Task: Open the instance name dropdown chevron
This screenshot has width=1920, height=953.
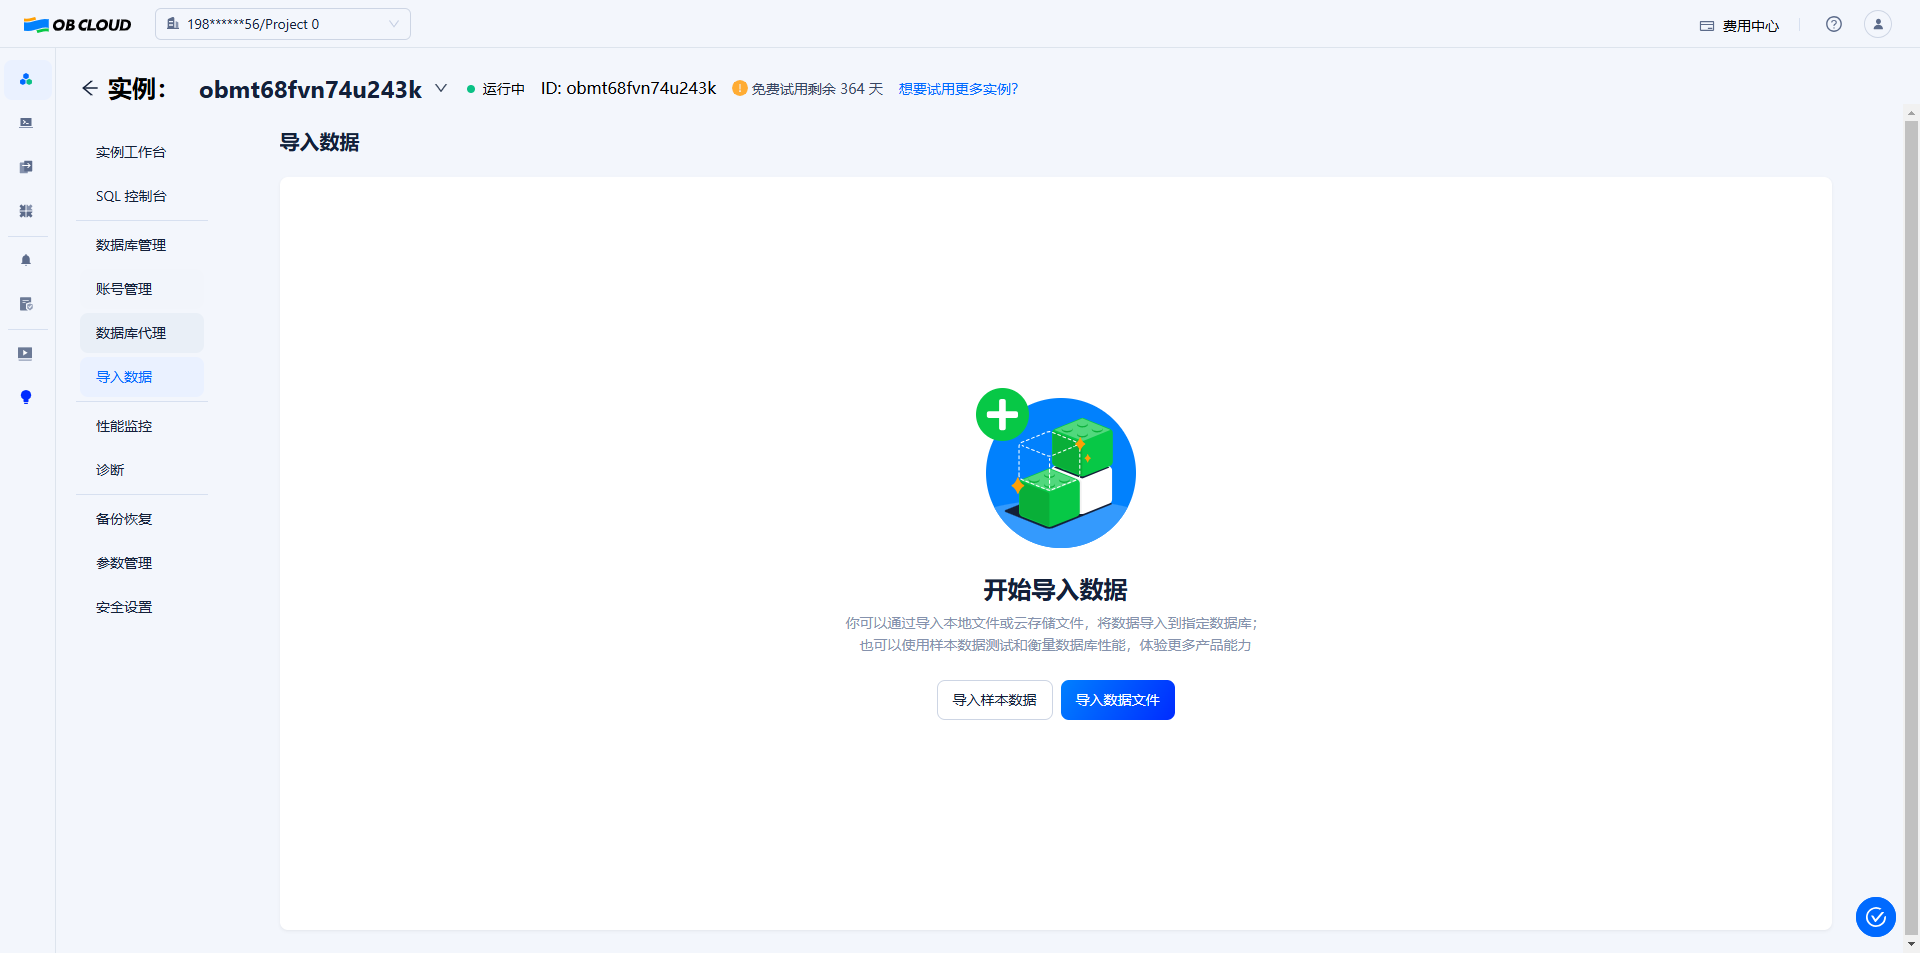Action: (441, 88)
